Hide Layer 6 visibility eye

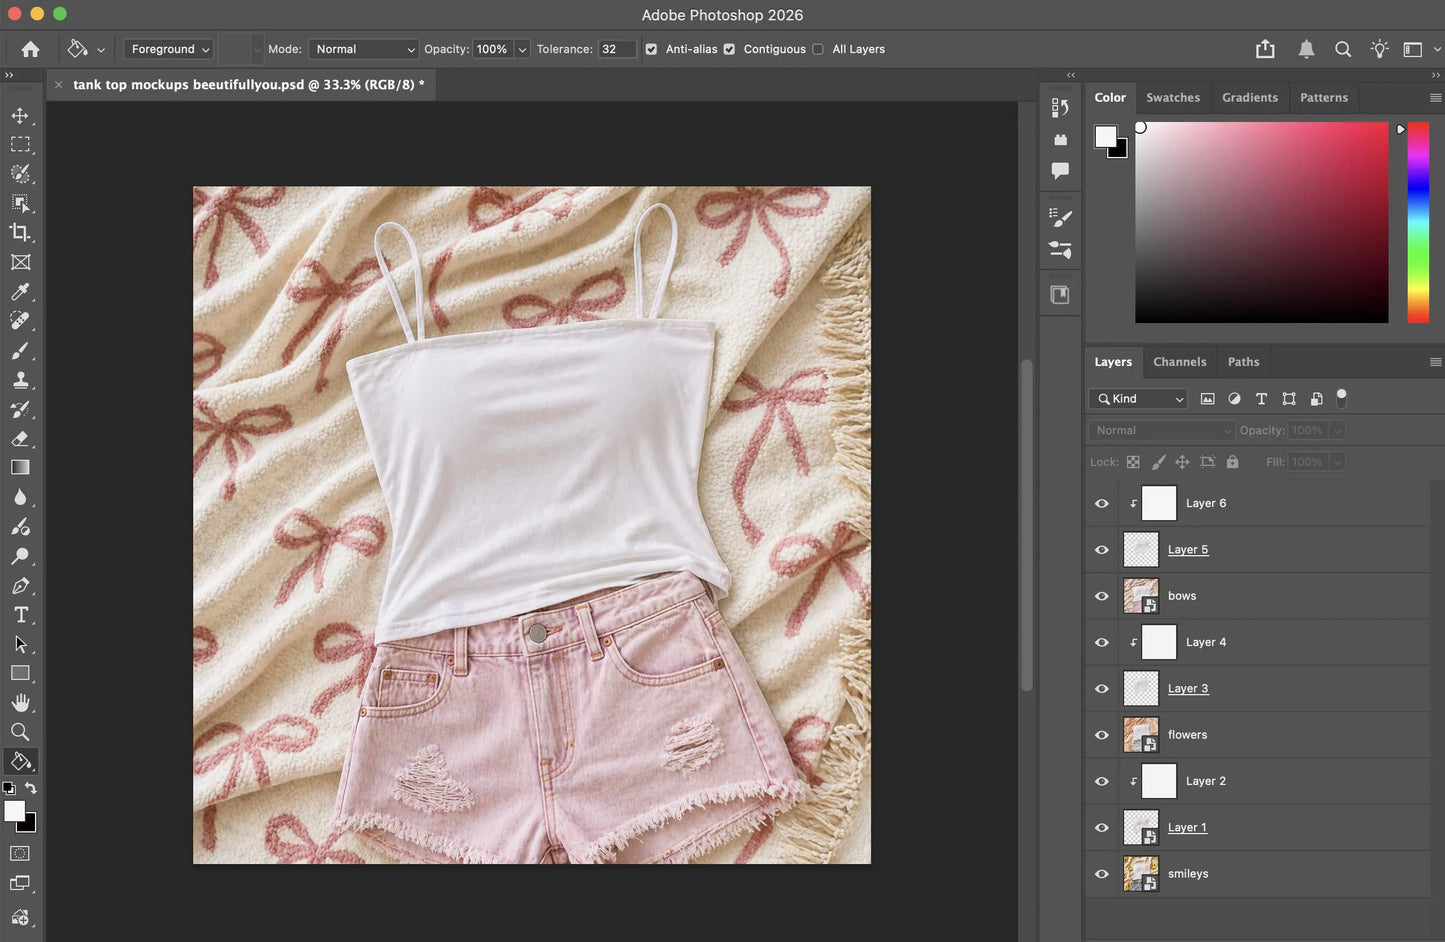[x=1102, y=503]
